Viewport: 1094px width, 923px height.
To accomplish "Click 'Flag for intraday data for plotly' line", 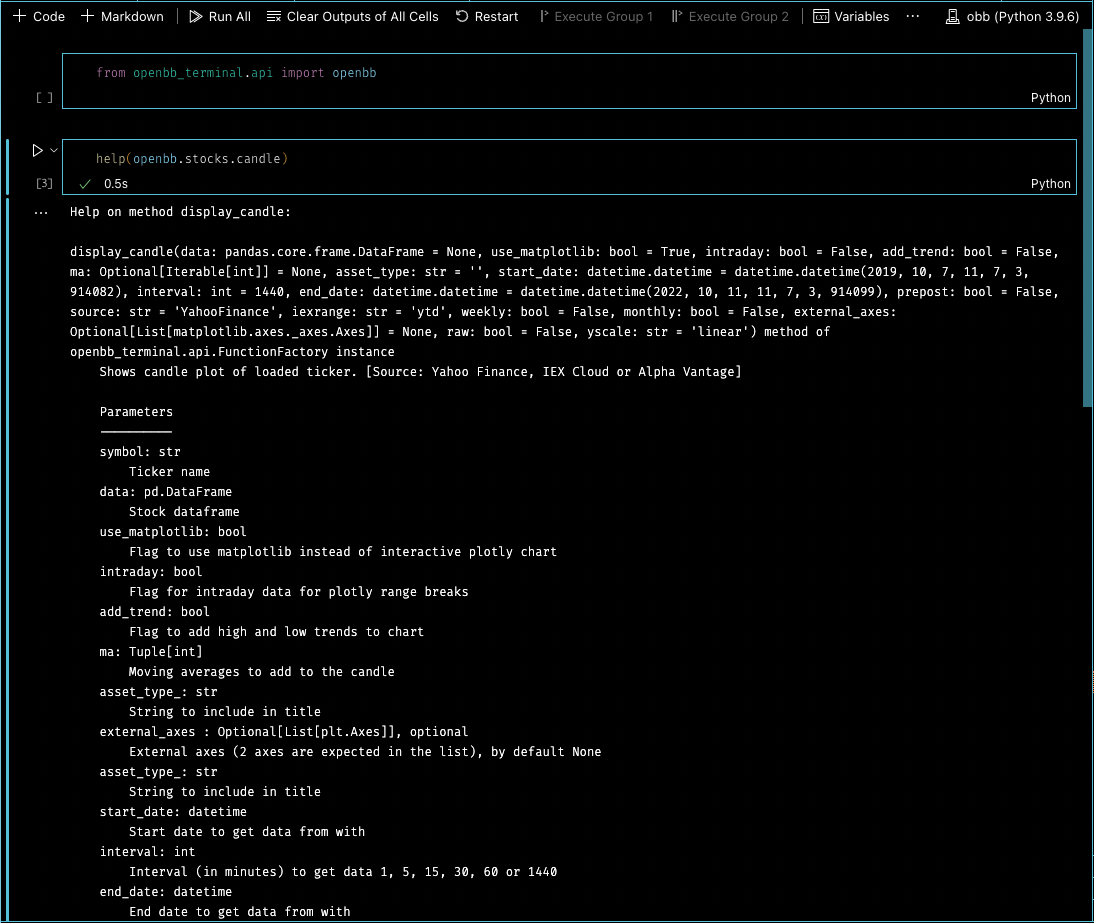I will tap(299, 592).
